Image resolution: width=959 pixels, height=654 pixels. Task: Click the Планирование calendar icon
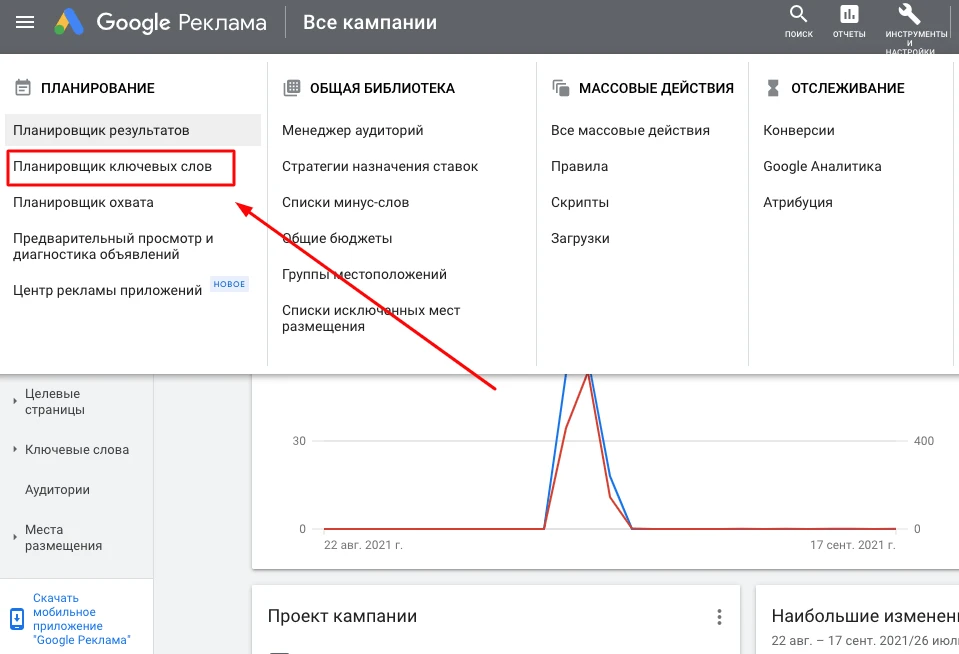tap(23, 88)
